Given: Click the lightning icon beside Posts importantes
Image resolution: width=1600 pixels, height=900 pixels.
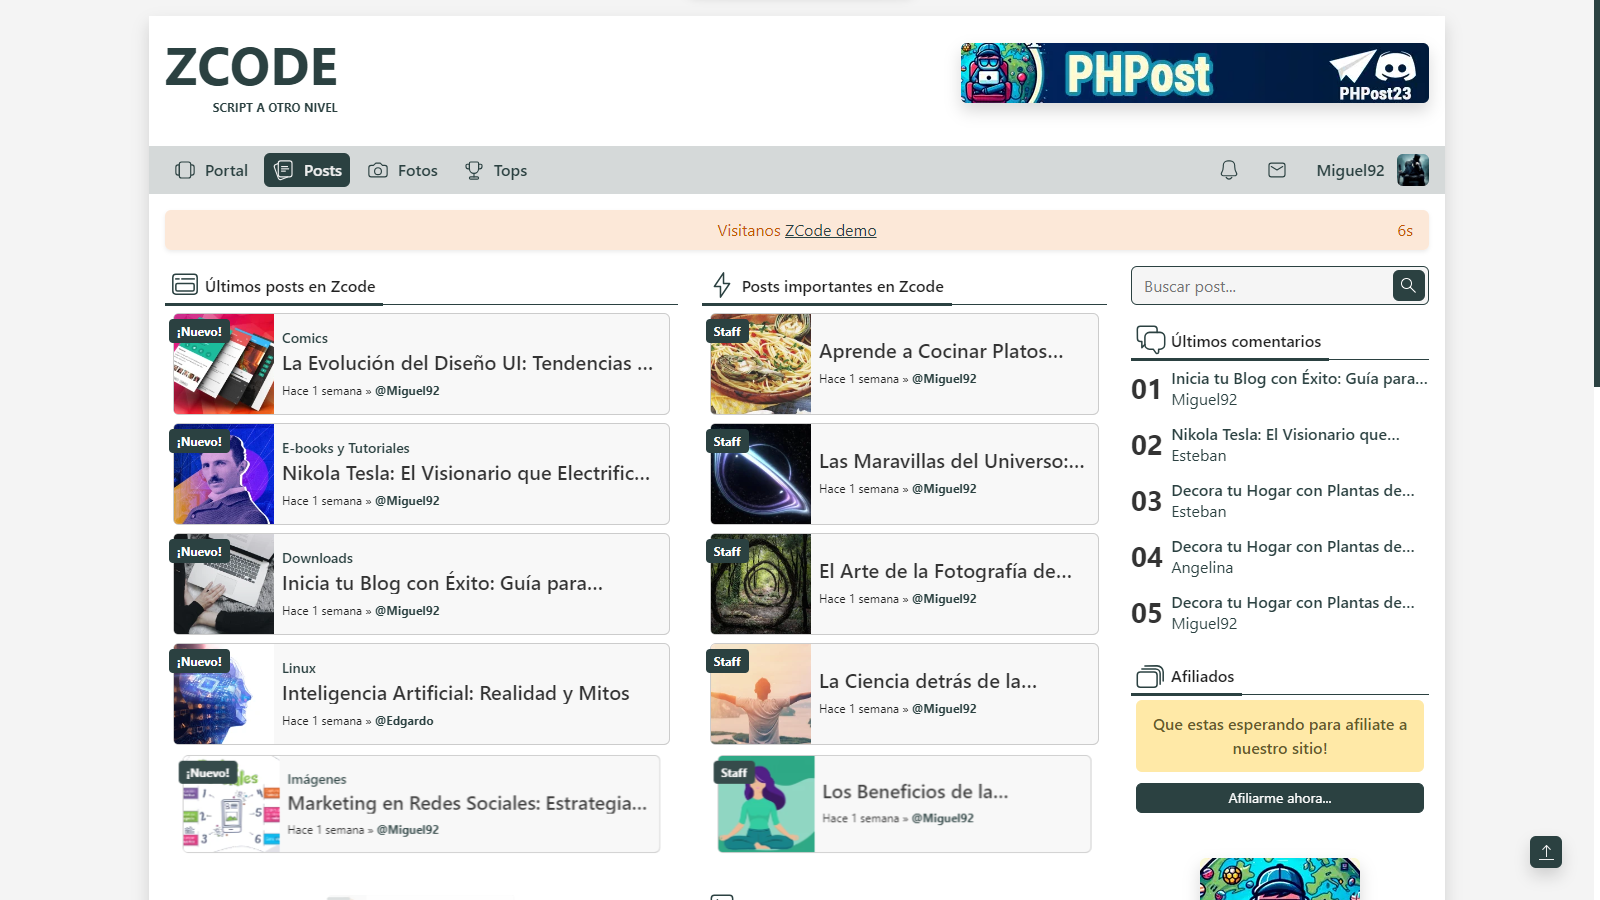Looking at the screenshot, I should point(721,286).
